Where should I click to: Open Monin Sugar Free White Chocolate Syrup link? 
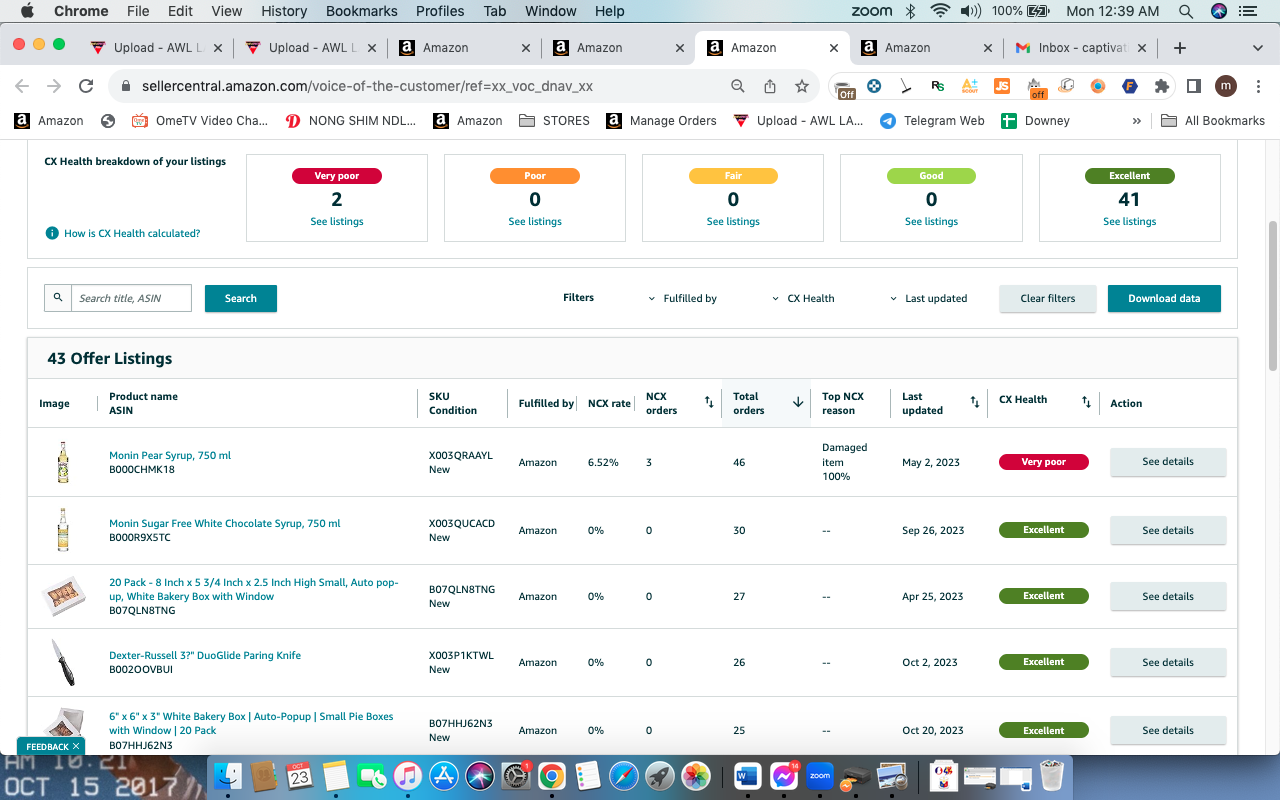point(225,523)
